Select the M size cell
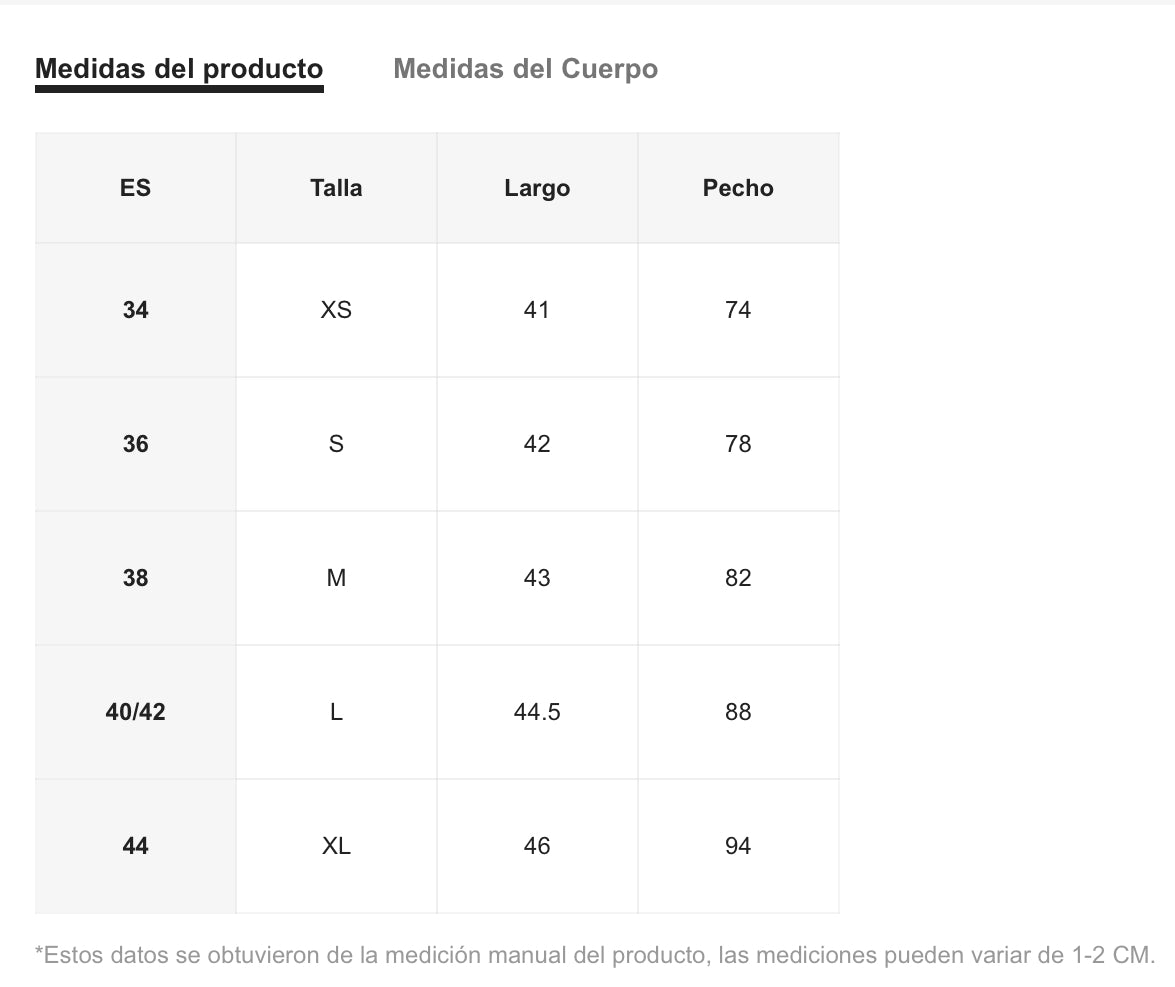This screenshot has width=1175, height=987. tap(336, 578)
